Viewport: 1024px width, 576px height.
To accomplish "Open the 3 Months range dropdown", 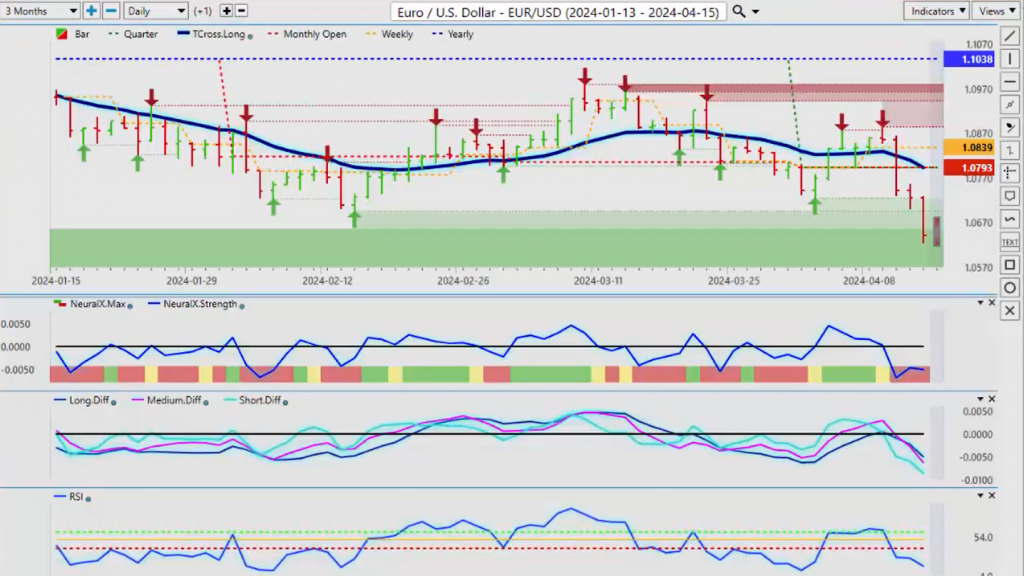I will click(40, 11).
